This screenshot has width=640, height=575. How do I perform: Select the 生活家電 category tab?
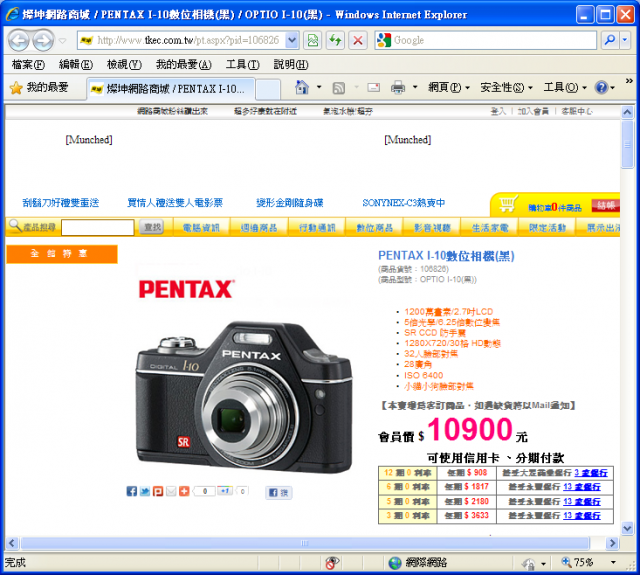pos(490,228)
